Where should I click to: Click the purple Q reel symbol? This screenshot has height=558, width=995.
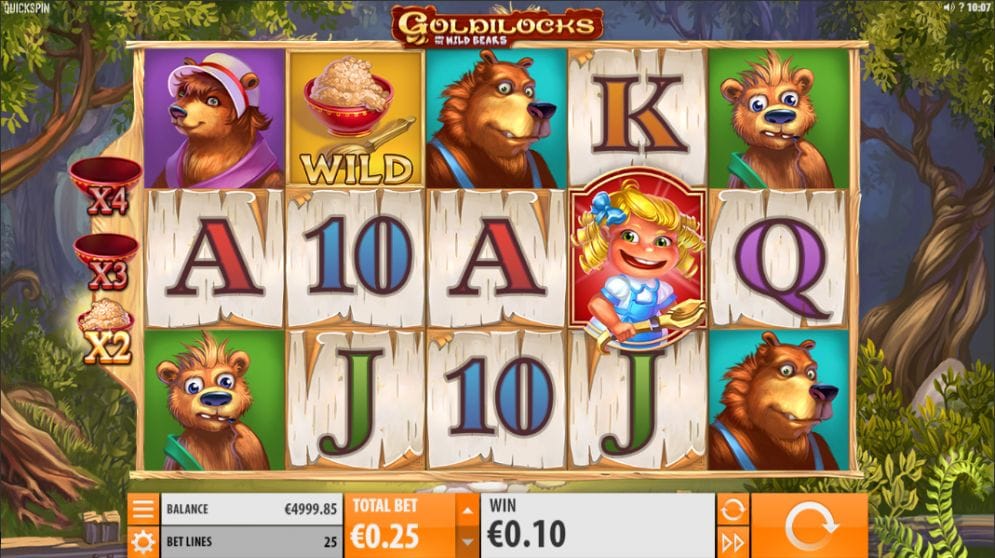[780, 260]
